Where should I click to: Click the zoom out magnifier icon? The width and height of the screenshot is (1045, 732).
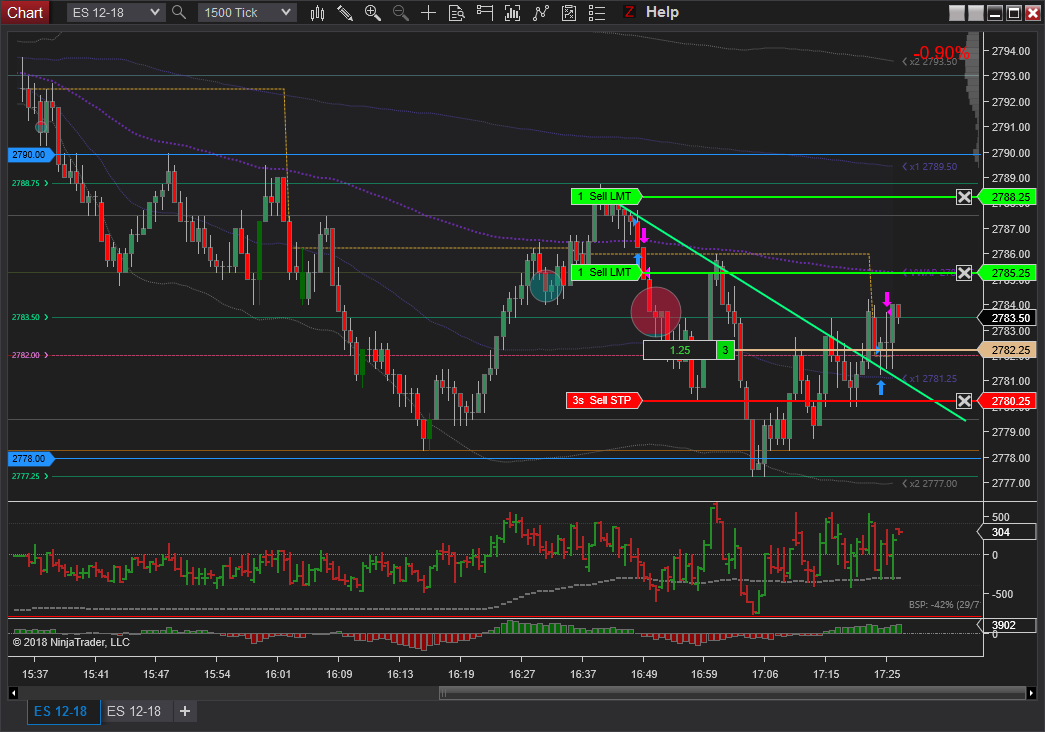401,13
